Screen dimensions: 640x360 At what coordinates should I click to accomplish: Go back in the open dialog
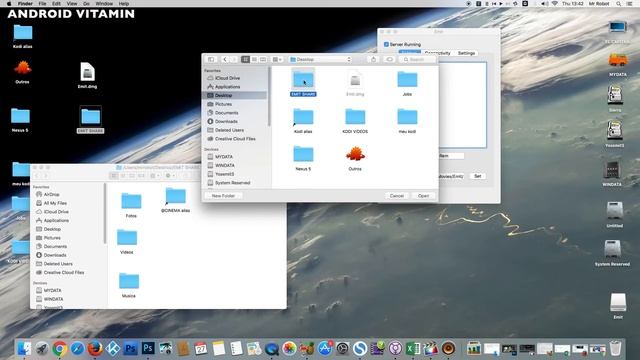[x=224, y=60]
